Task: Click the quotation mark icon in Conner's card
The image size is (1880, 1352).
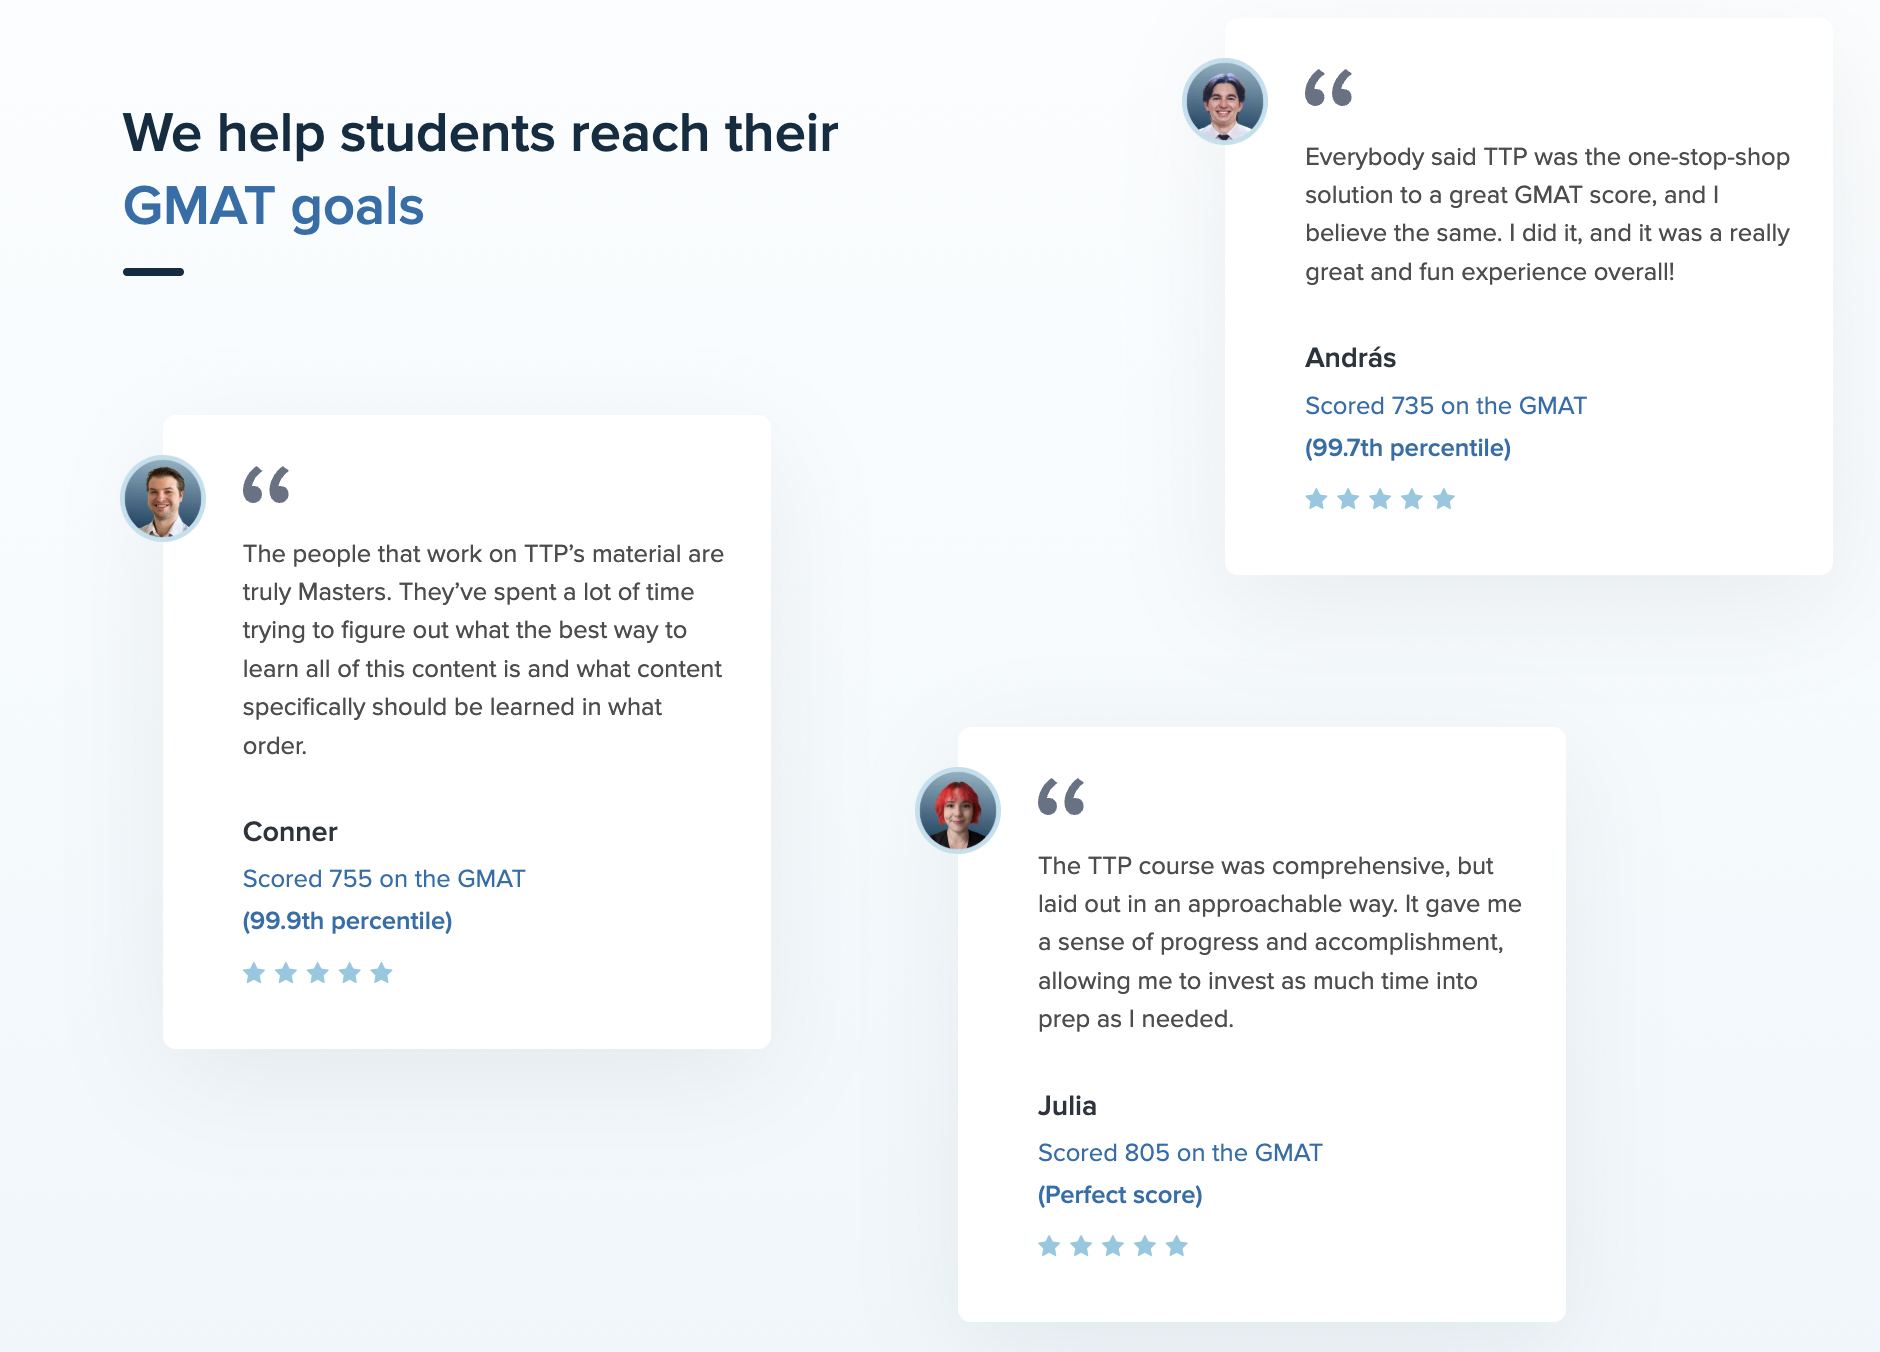Action: point(266,485)
